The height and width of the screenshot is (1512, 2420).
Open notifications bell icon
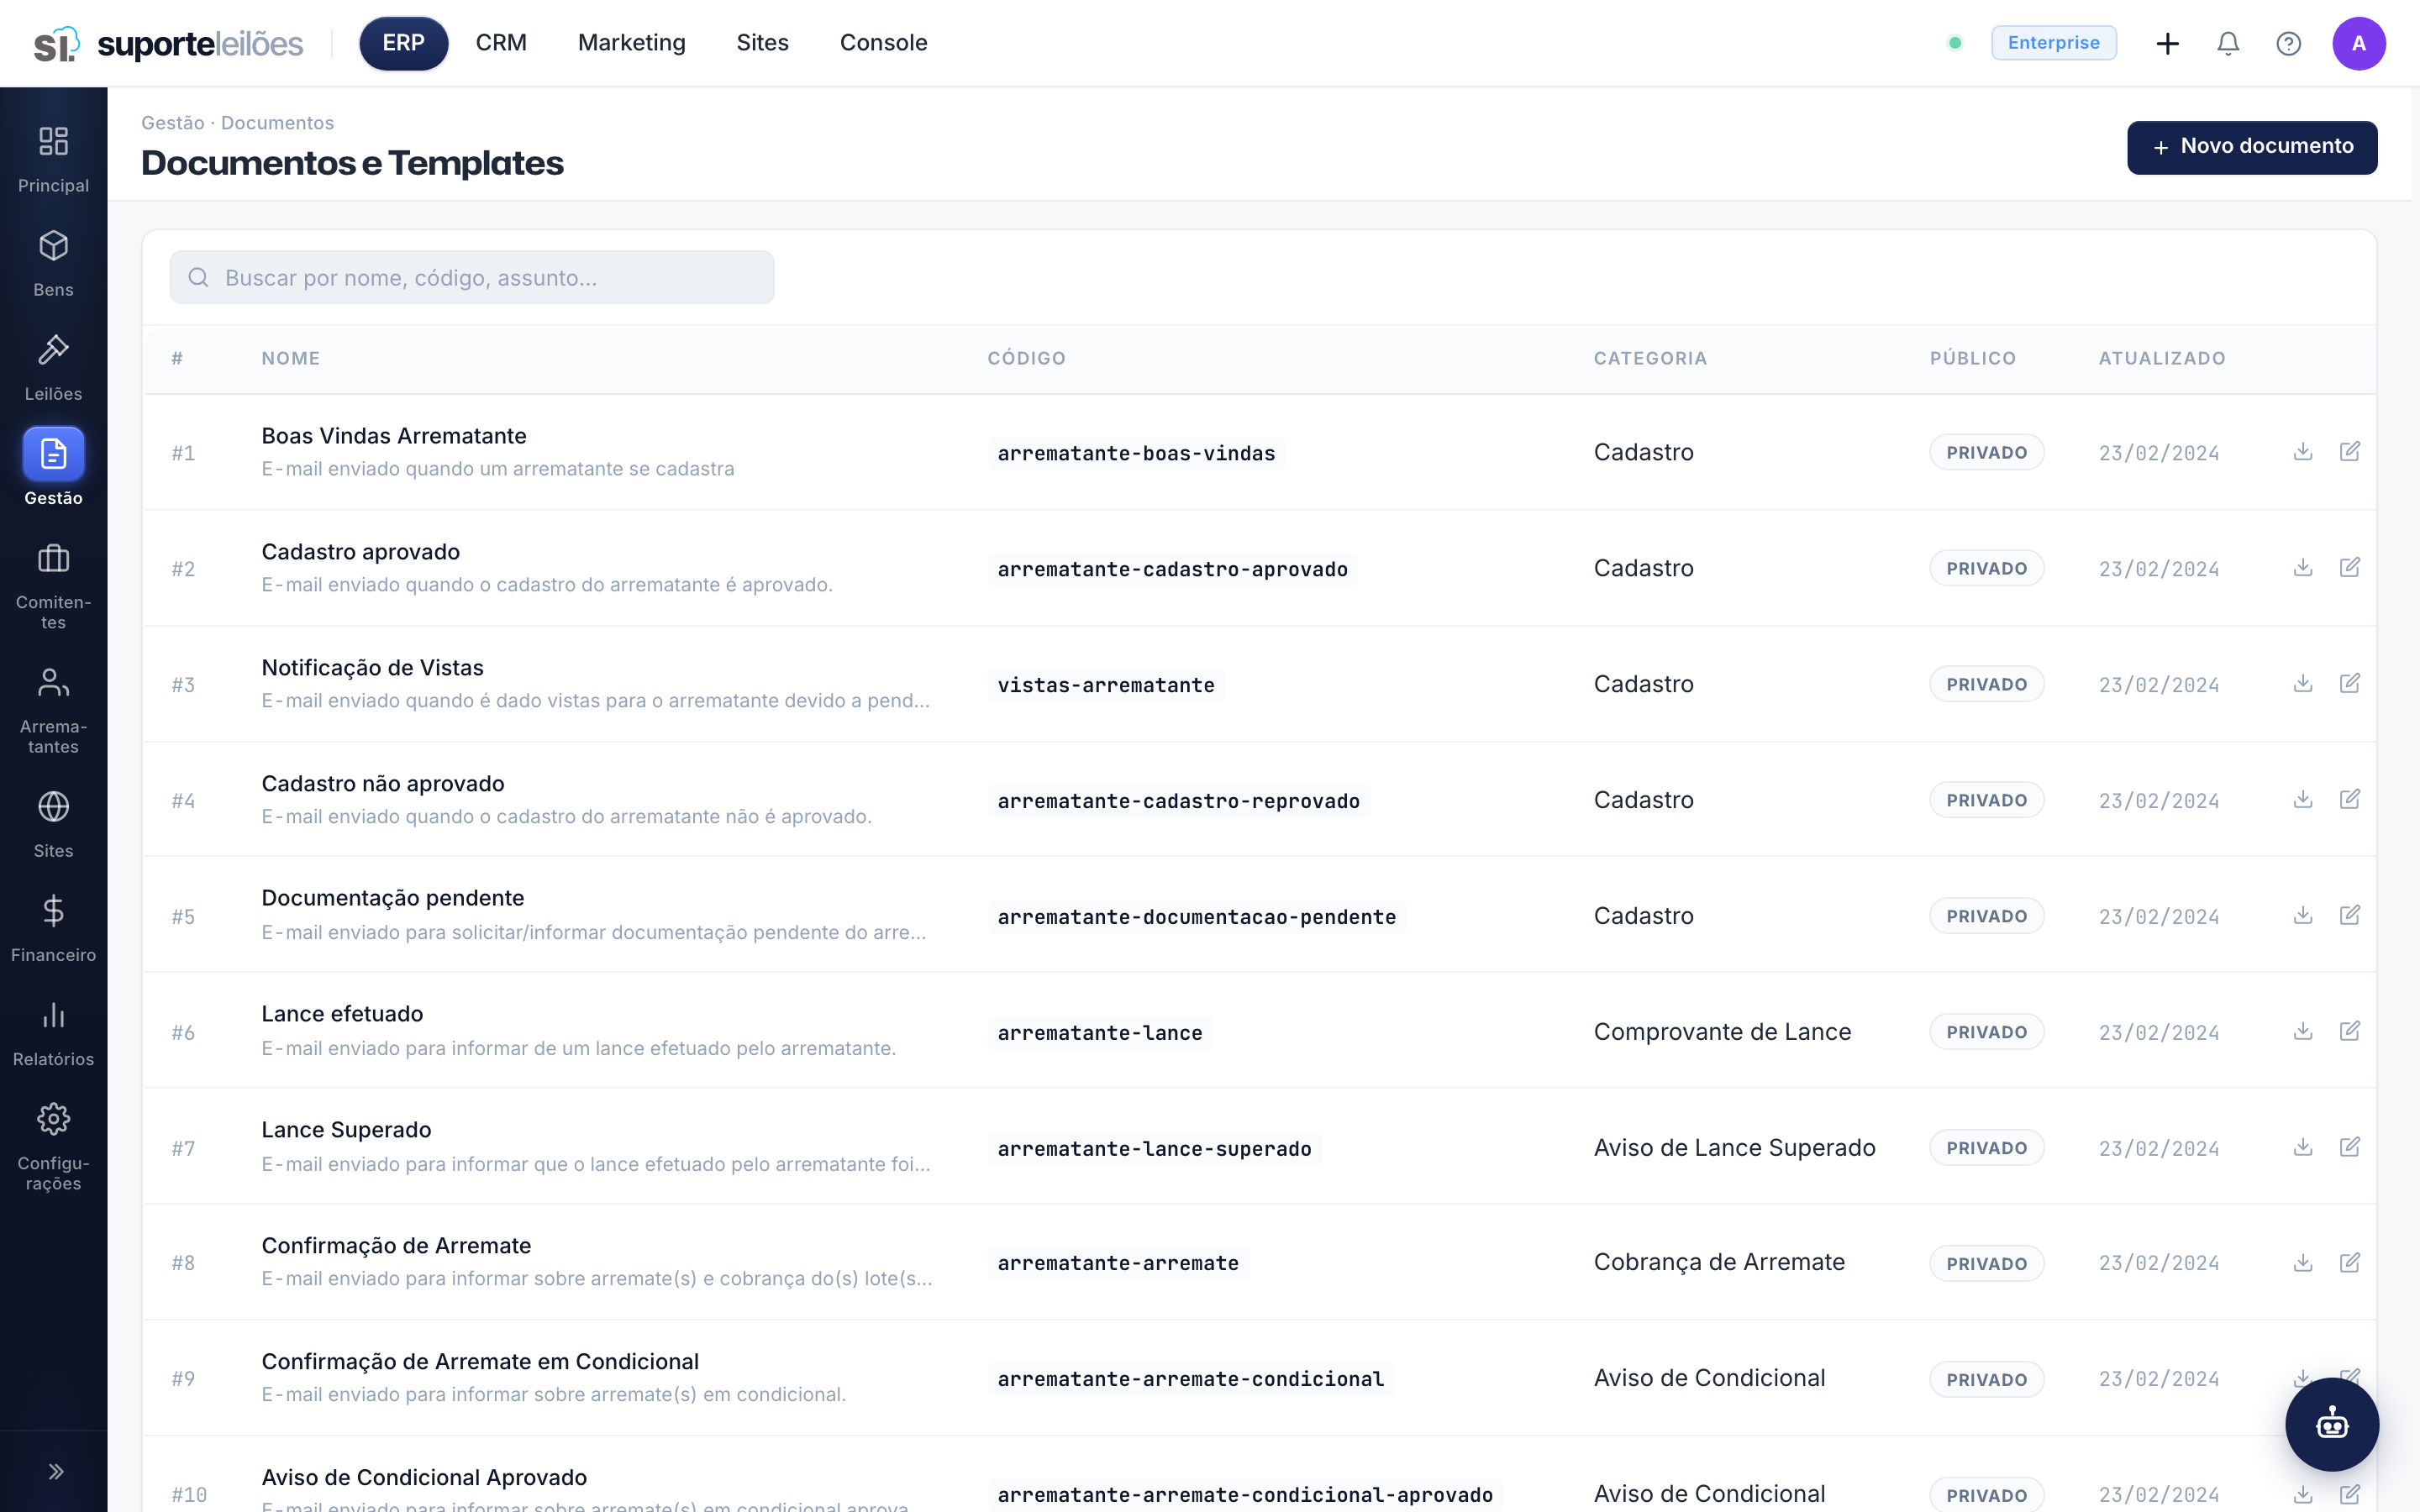tap(2228, 43)
